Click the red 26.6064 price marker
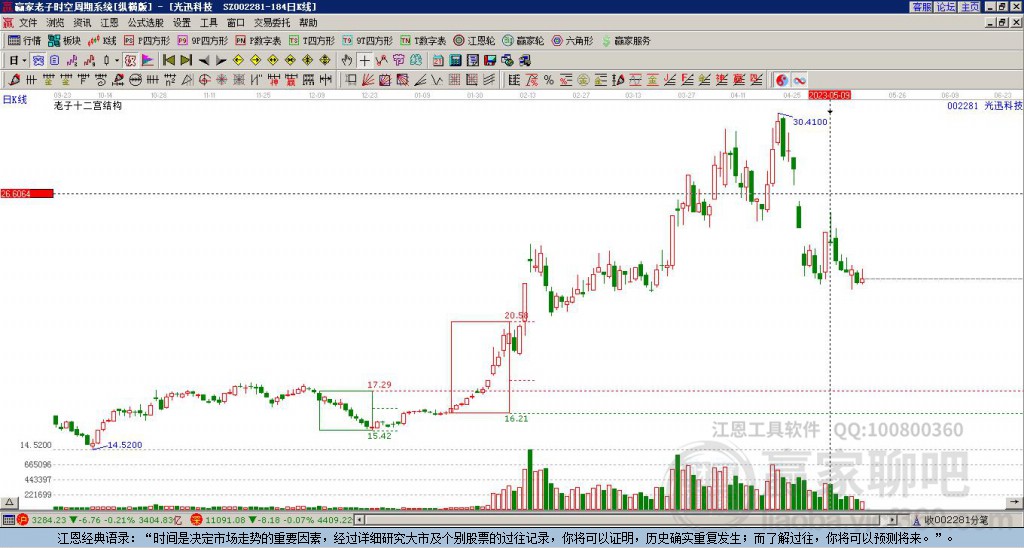 click(x=27, y=193)
